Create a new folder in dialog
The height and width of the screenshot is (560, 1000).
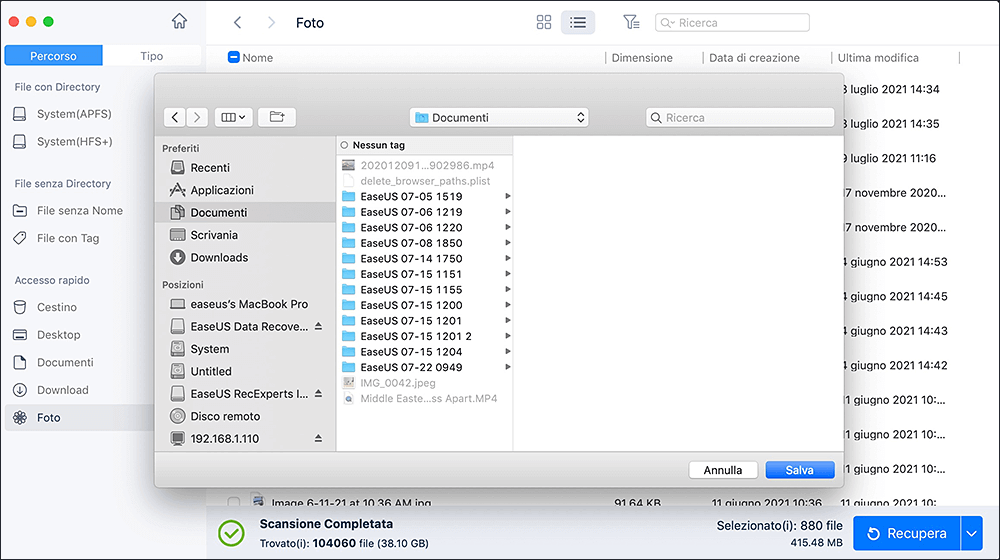(x=277, y=117)
